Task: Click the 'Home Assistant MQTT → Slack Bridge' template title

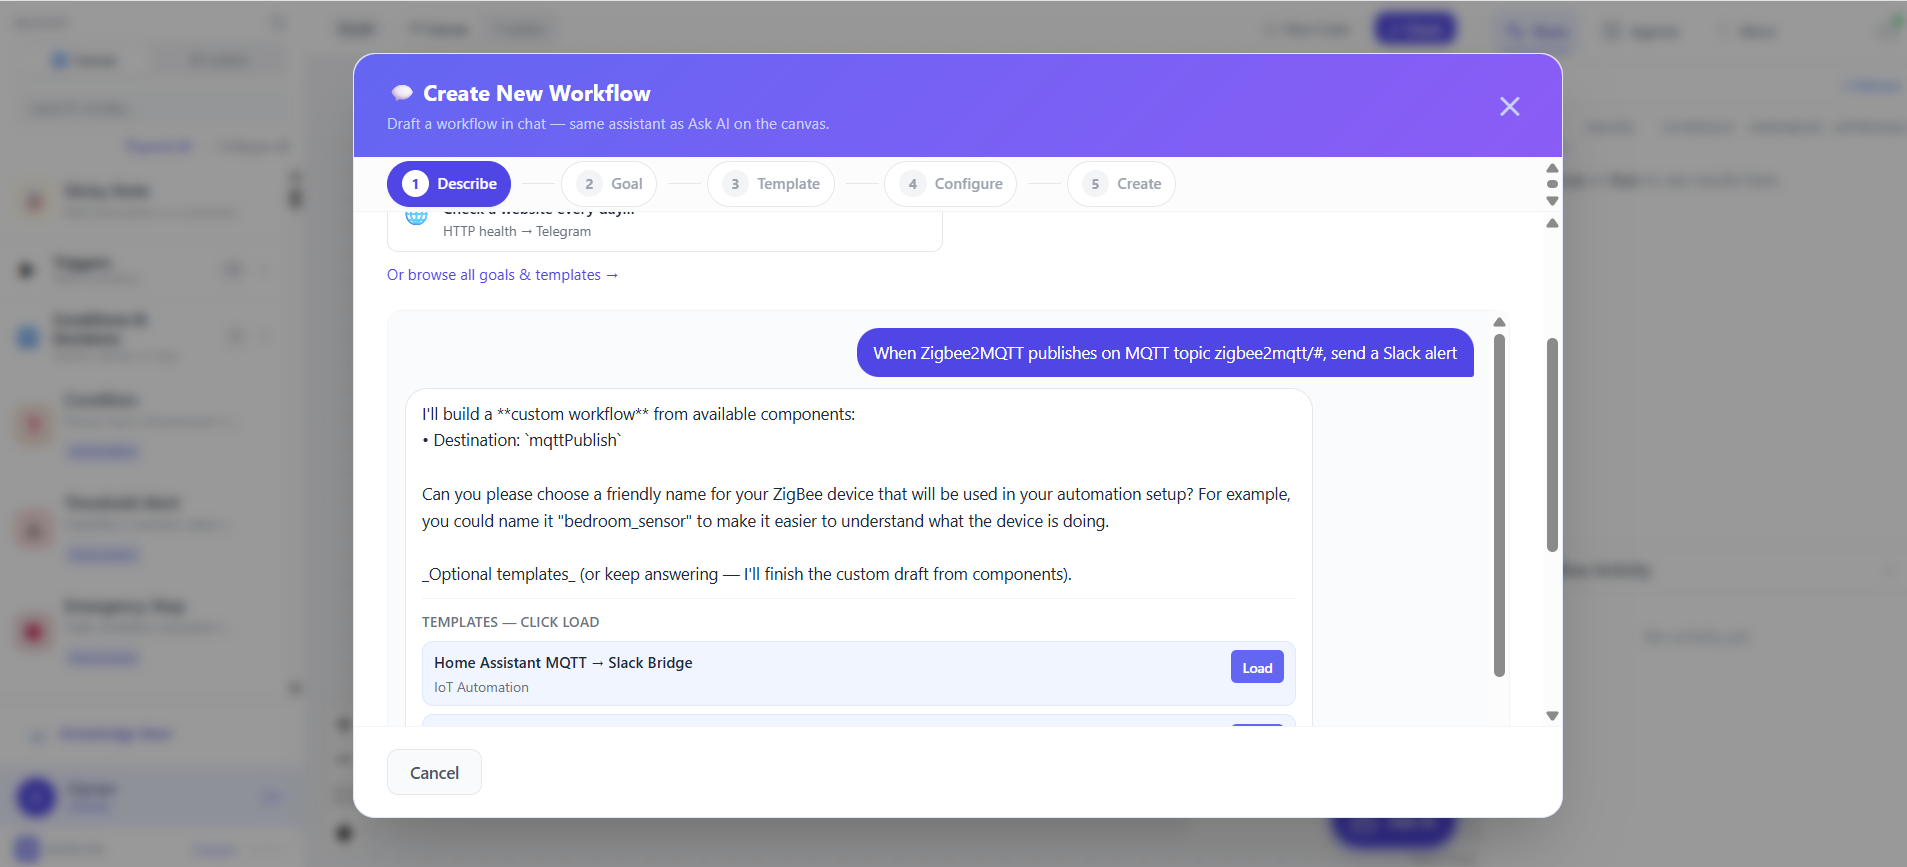Action: pos(563,663)
